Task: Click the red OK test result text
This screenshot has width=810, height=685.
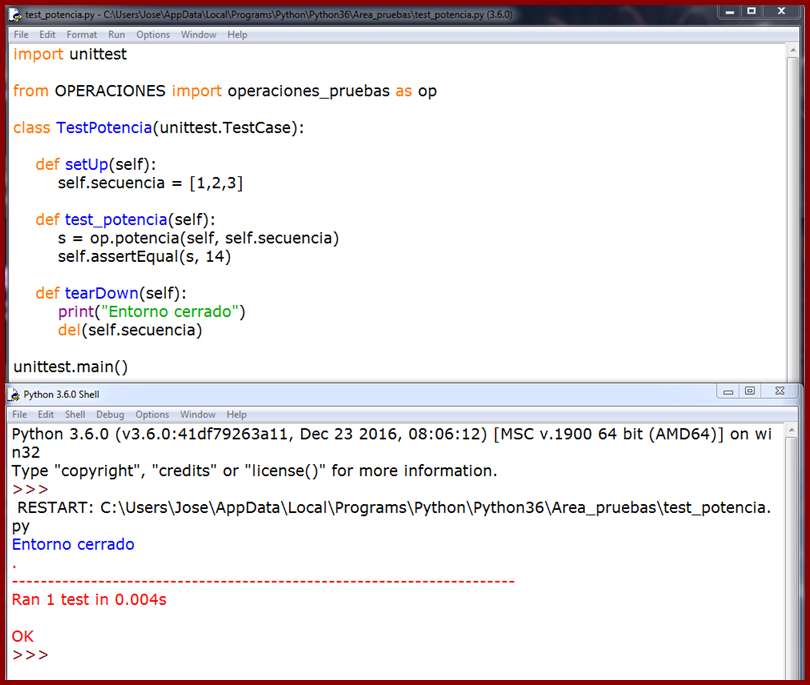Action: (22, 636)
